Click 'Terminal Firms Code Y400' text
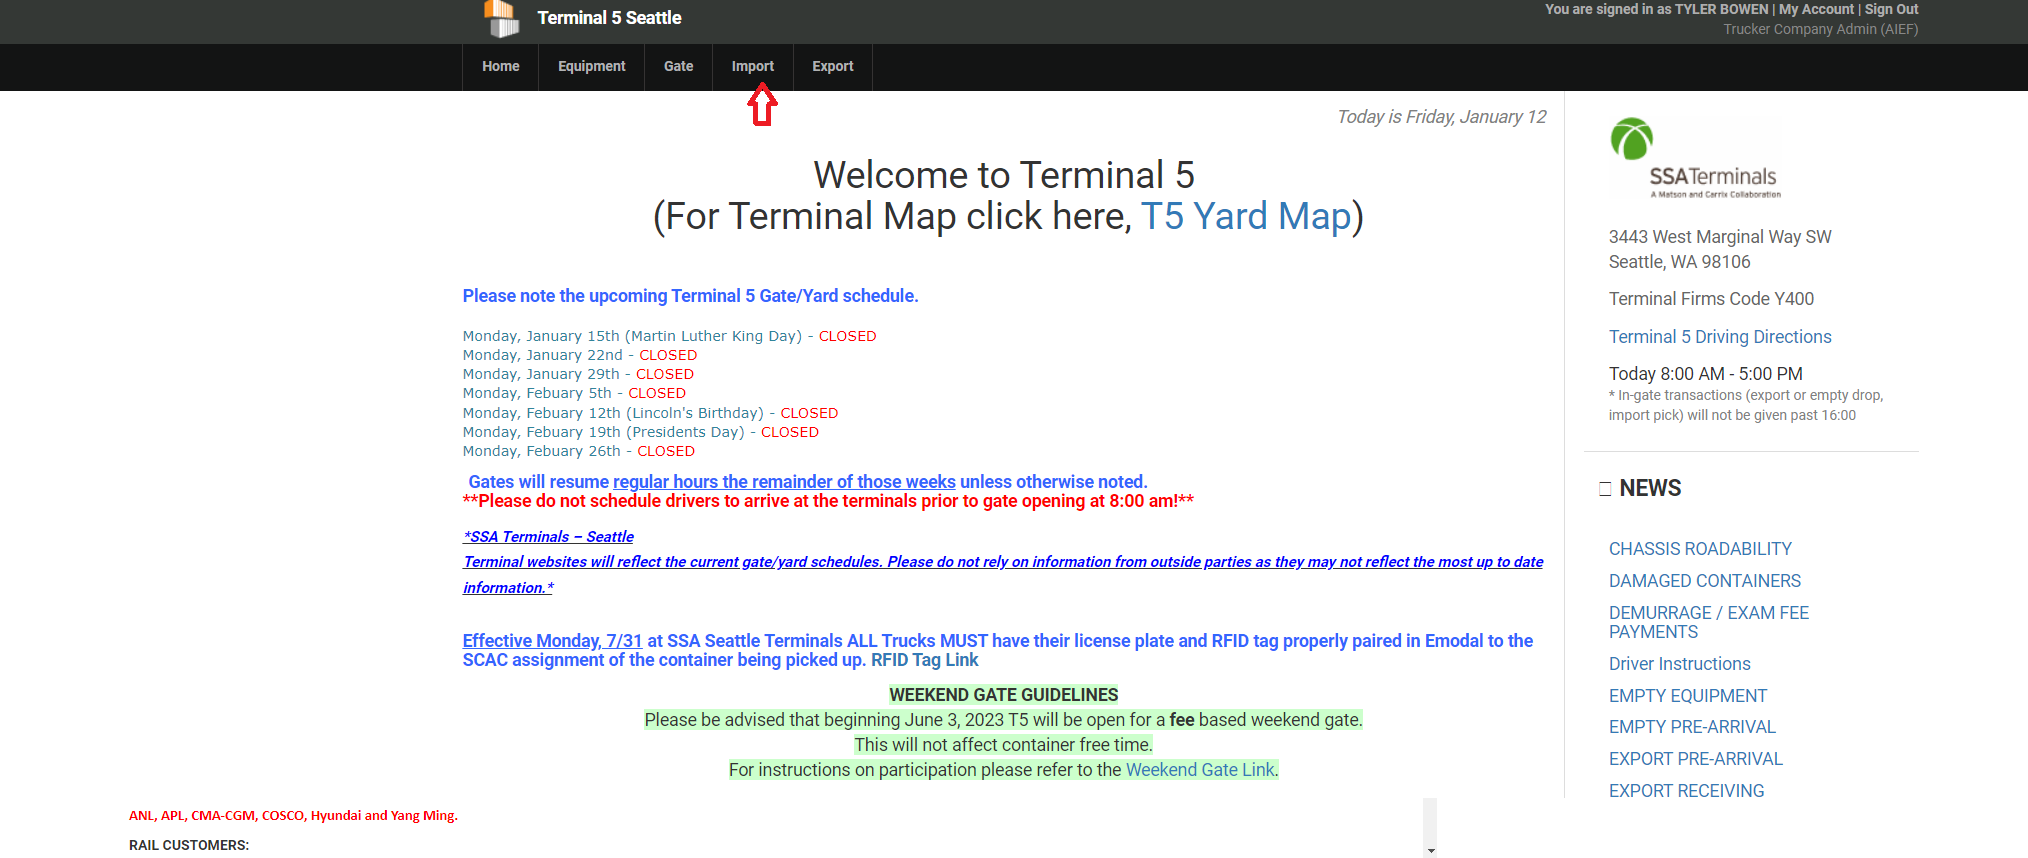The width and height of the screenshot is (2028, 858). (x=1711, y=299)
